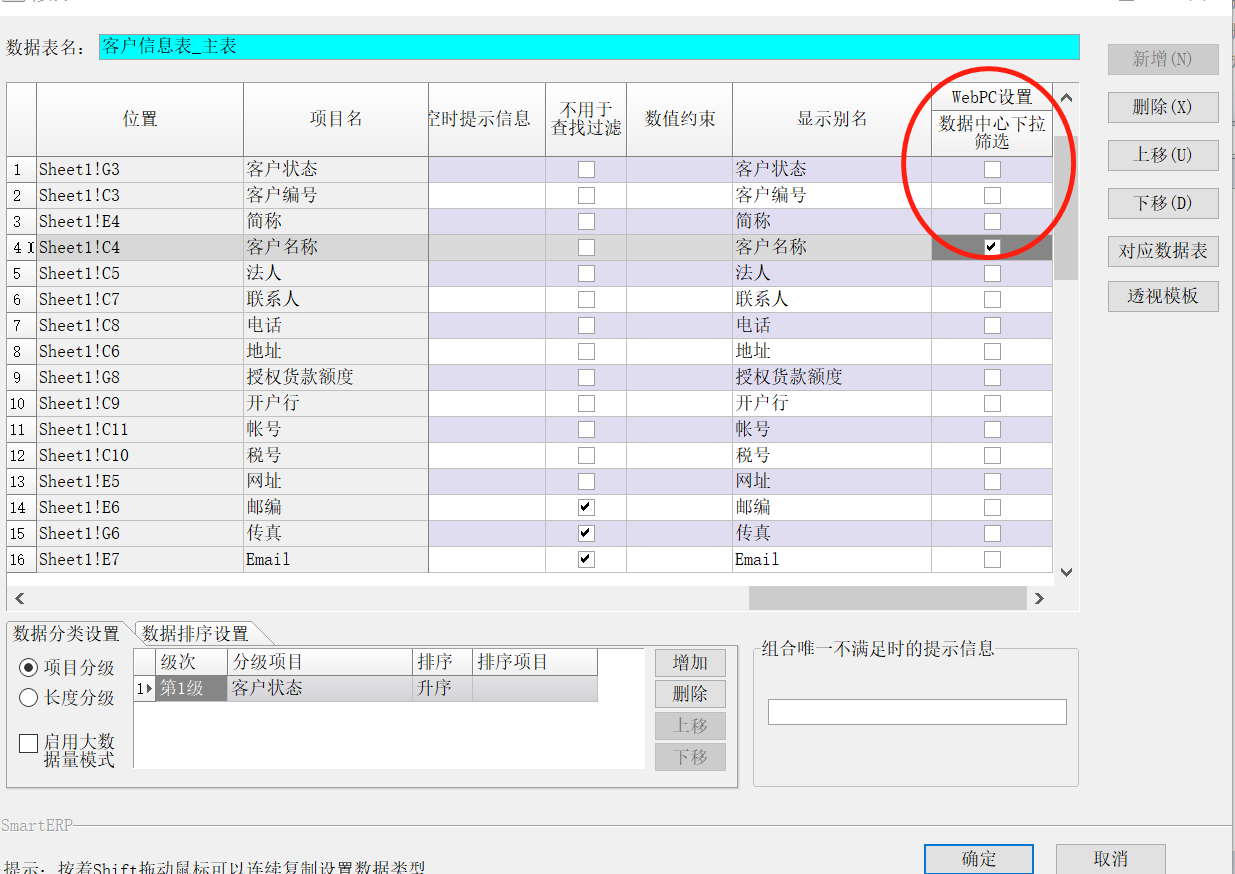Uncheck 不用于查找过滤 for 传真
This screenshot has width=1235, height=874.
tap(586, 533)
